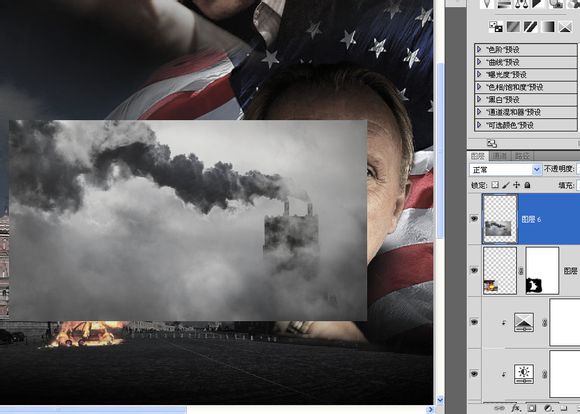Hide the Gradient Map adjustment layer
580x414 pixels.
pos(474,322)
